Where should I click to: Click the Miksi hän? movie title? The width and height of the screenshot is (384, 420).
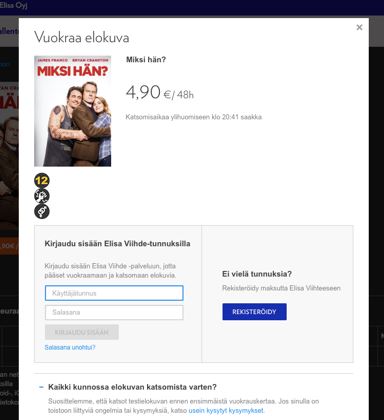click(146, 60)
